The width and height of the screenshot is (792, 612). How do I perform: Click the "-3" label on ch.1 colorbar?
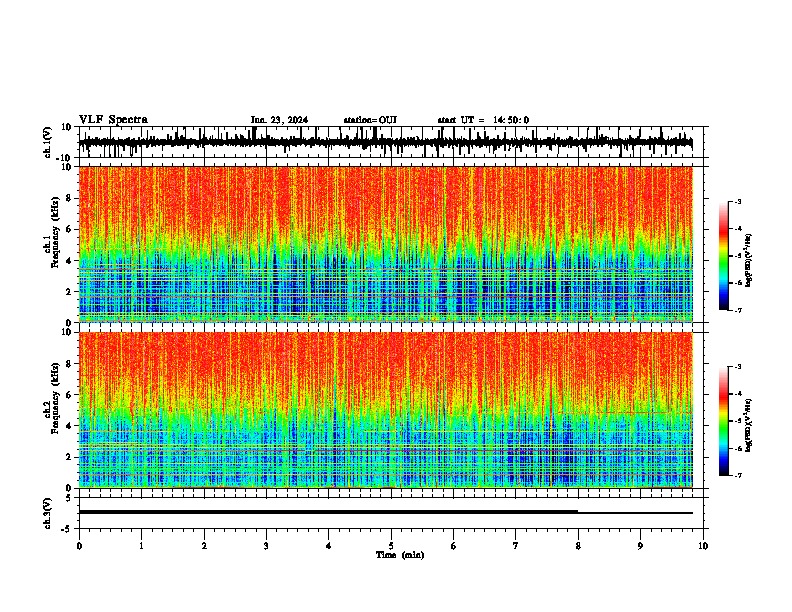click(737, 201)
